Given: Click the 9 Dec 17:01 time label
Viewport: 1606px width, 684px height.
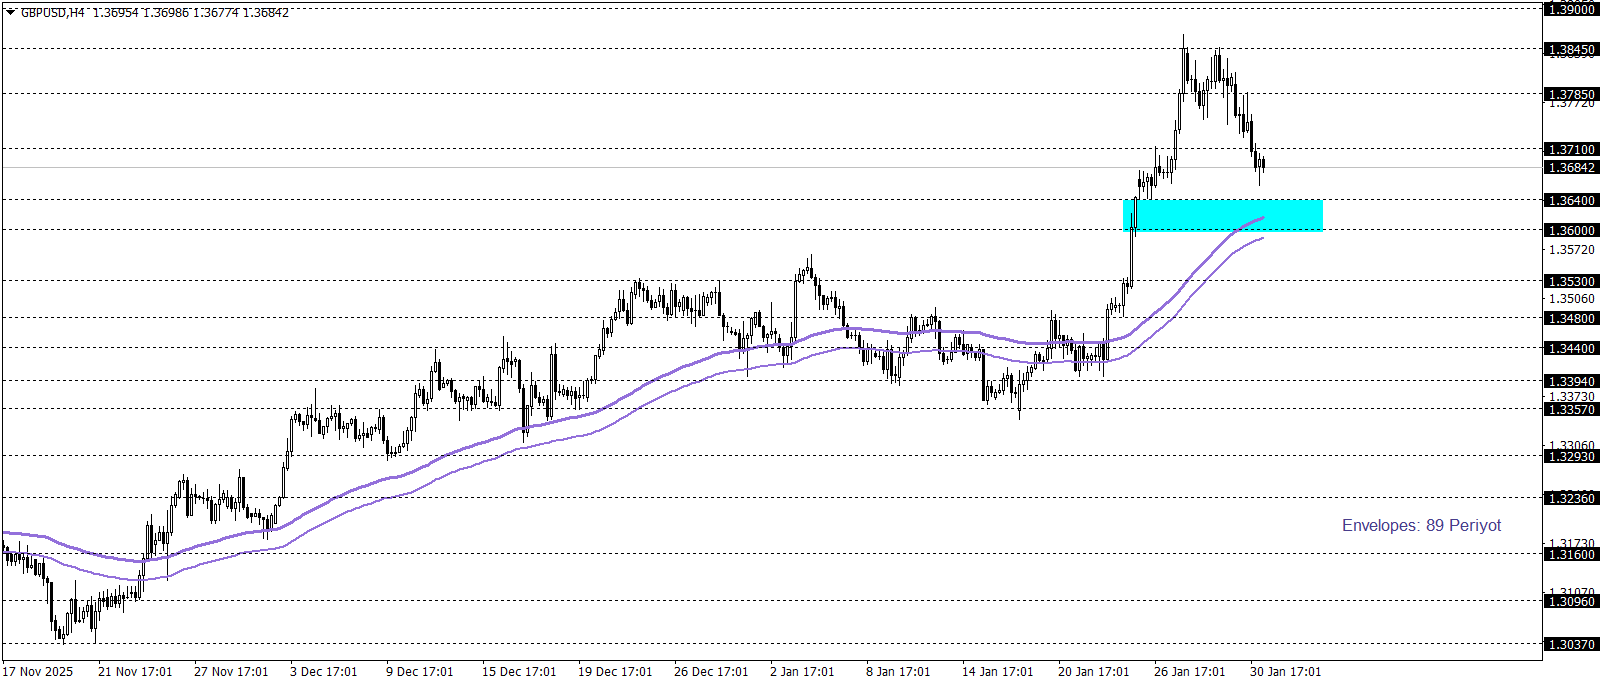Looking at the screenshot, I should point(419,671).
